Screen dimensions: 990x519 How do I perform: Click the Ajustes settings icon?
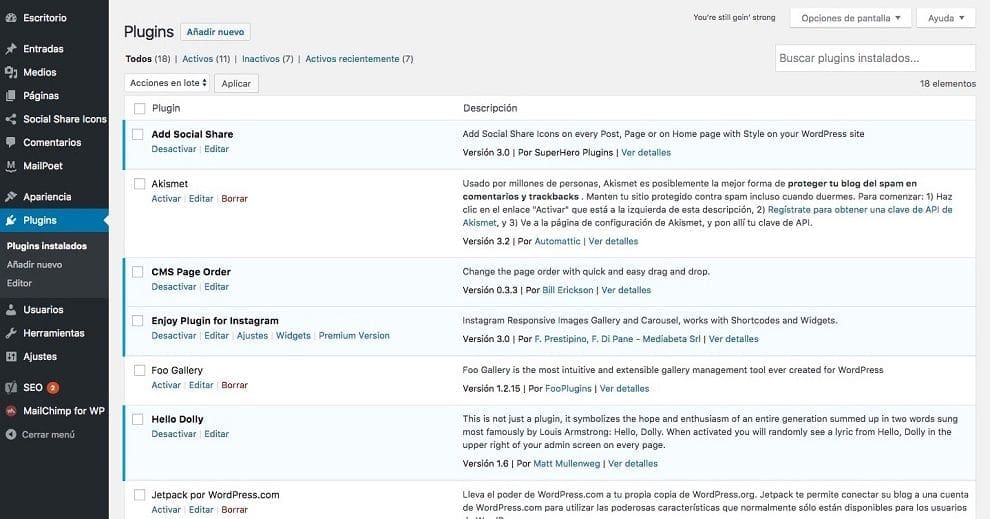pos(11,356)
